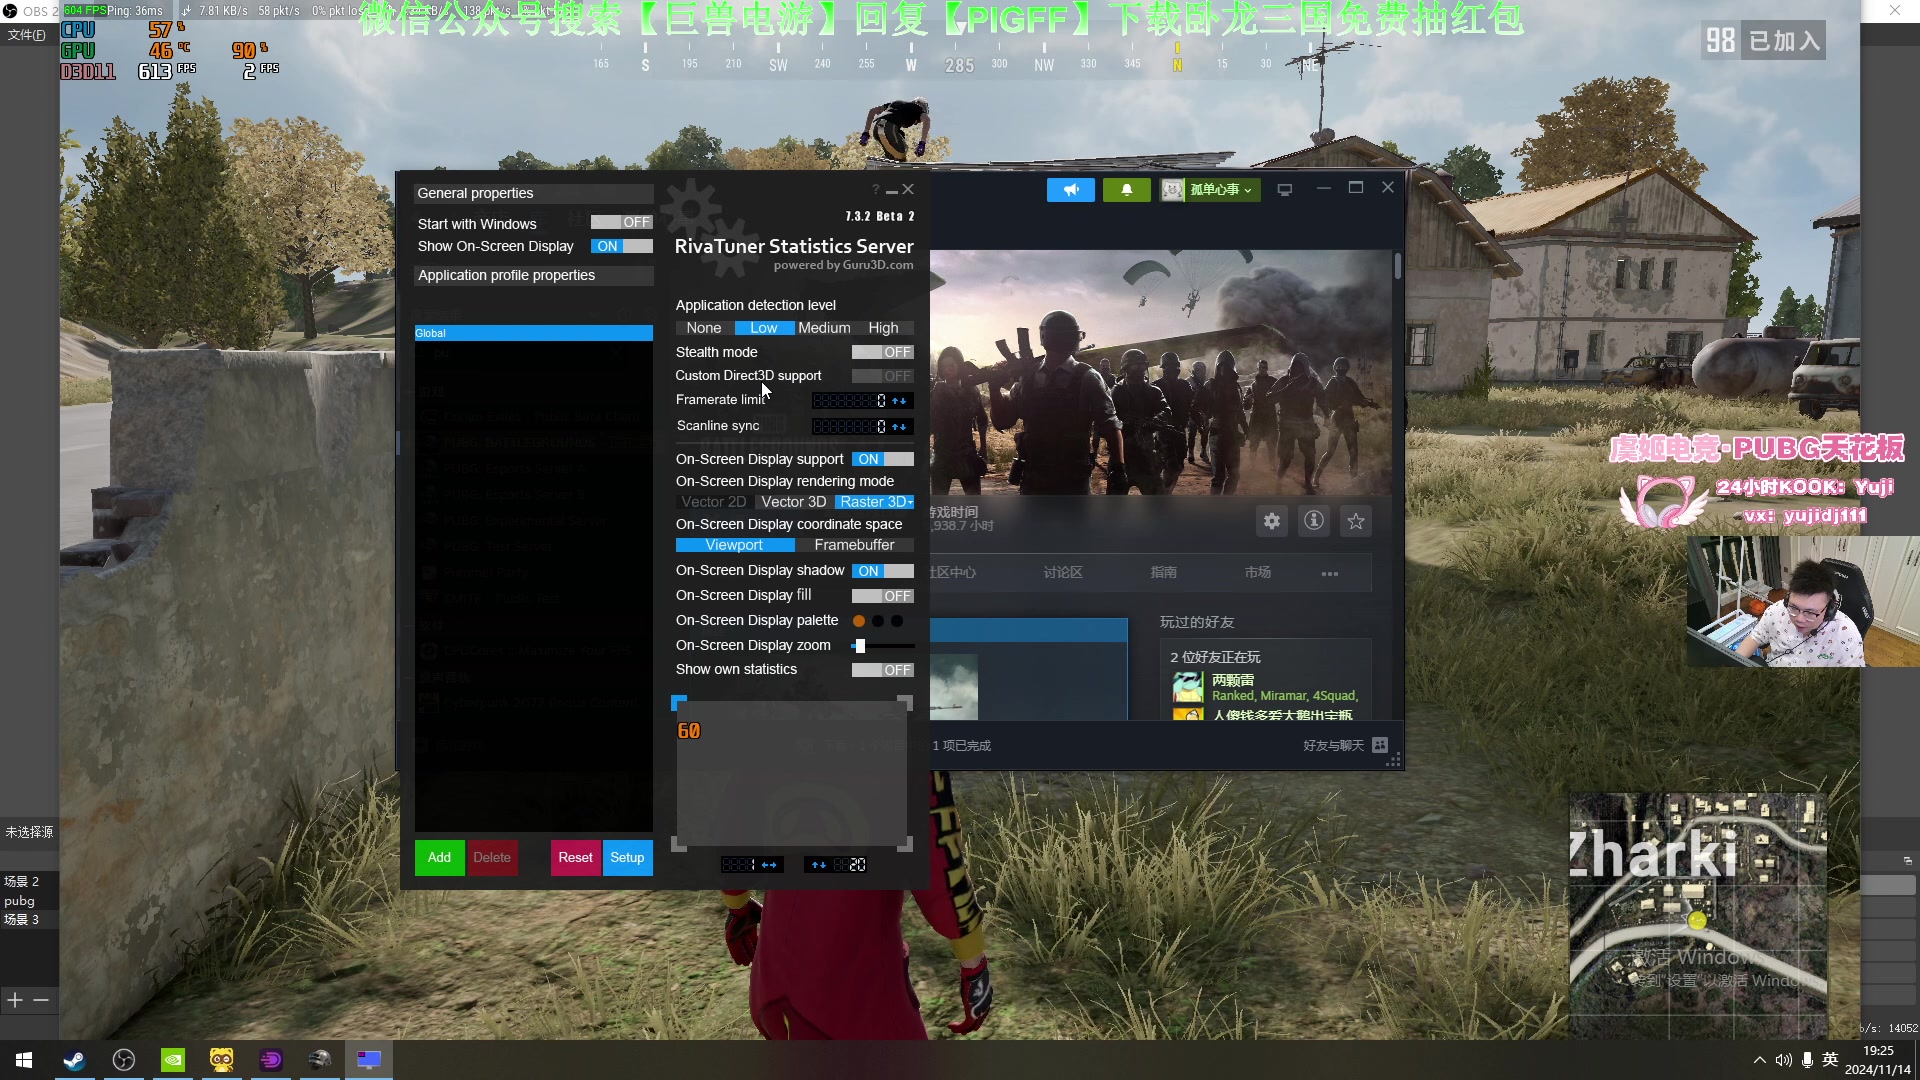Image resolution: width=1920 pixels, height=1080 pixels.
Task: Open purple app icon in taskbar
Action: pos(271,1060)
